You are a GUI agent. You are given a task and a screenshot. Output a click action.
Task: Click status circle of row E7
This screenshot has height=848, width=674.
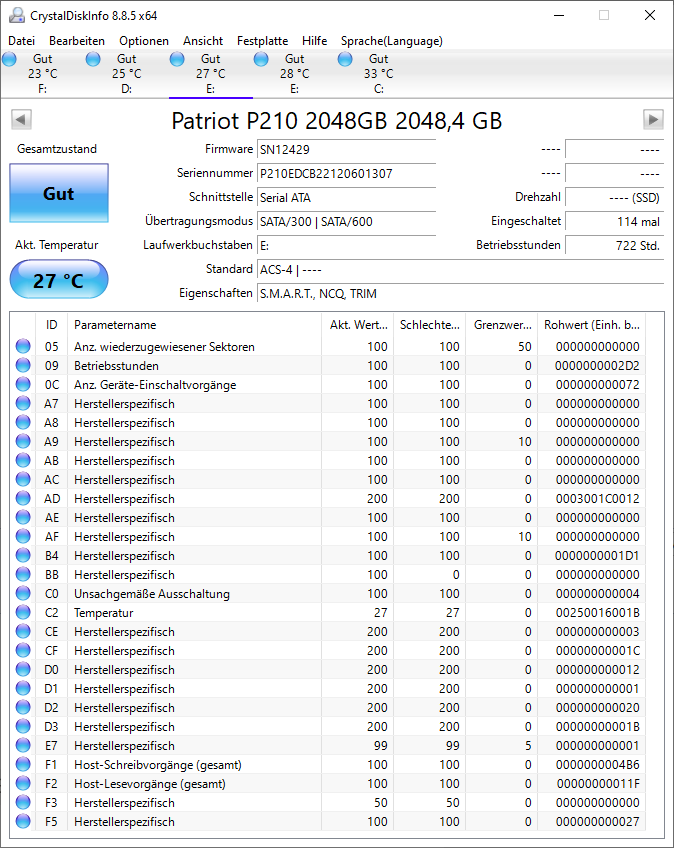(23, 745)
